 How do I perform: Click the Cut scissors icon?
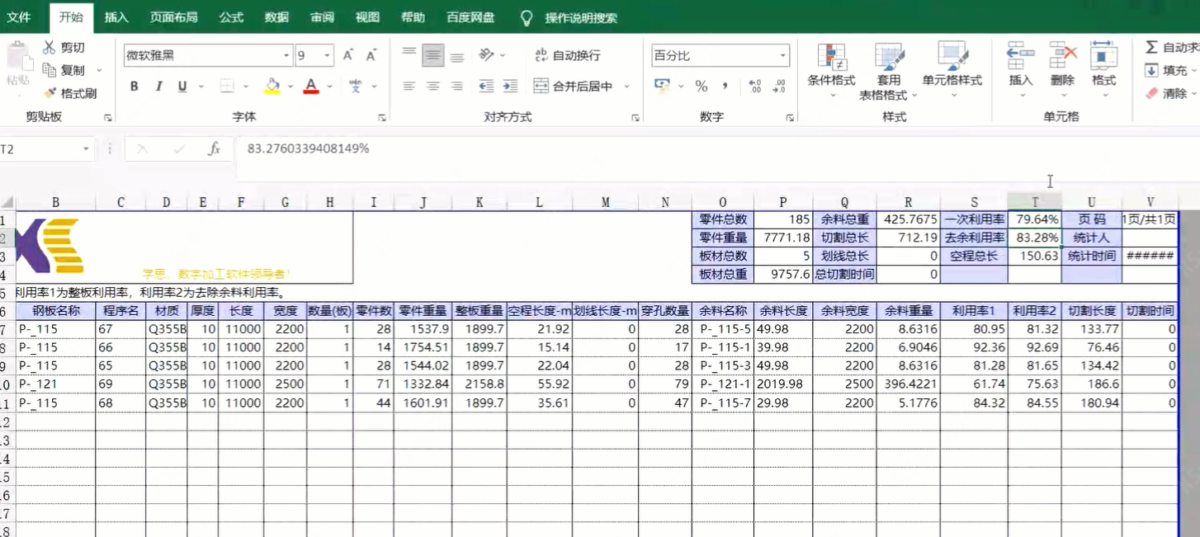pos(49,47)
